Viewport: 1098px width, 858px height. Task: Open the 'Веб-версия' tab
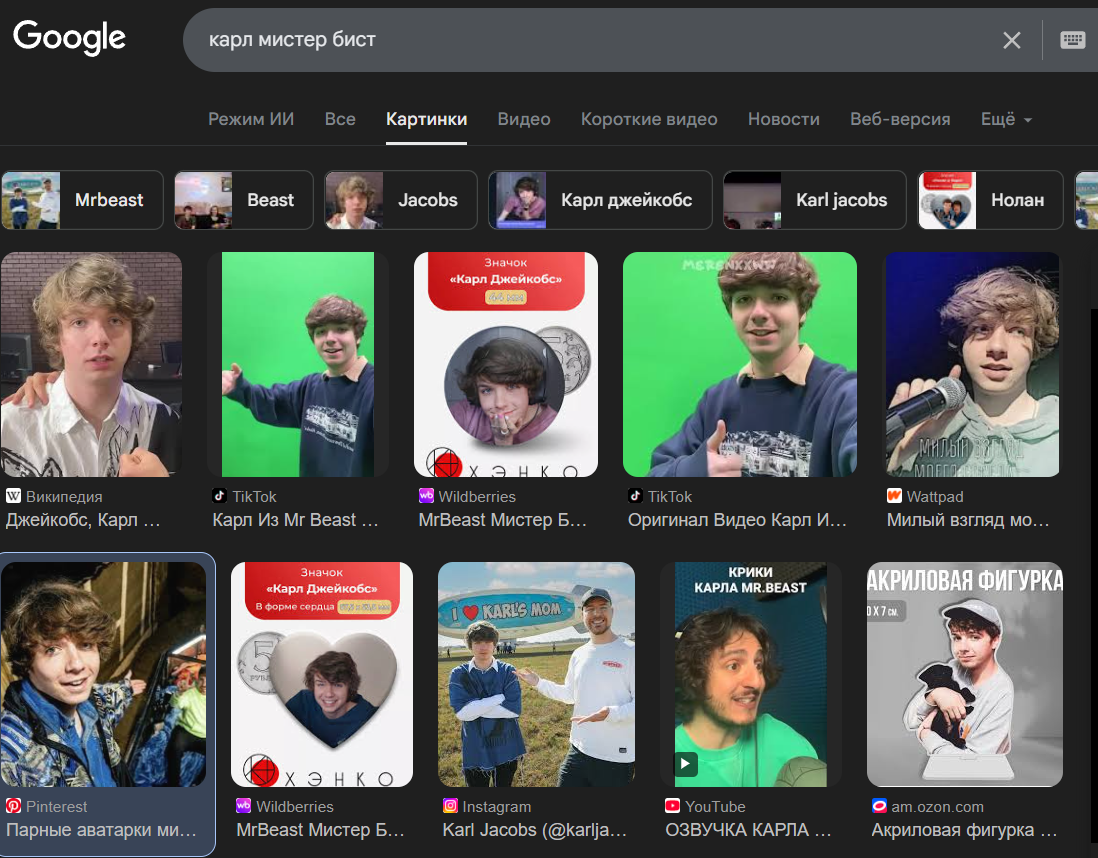point(900,119)
